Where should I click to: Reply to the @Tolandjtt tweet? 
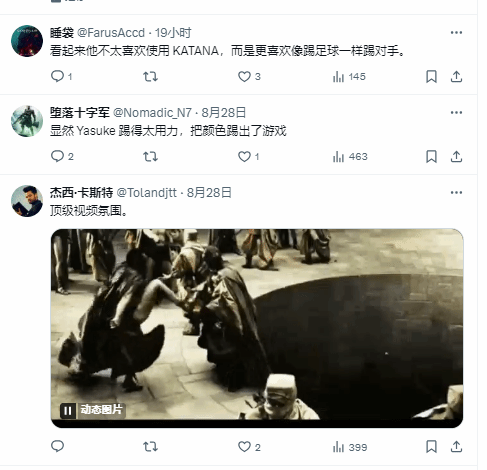pyautogui.click(x=57, y=446)
